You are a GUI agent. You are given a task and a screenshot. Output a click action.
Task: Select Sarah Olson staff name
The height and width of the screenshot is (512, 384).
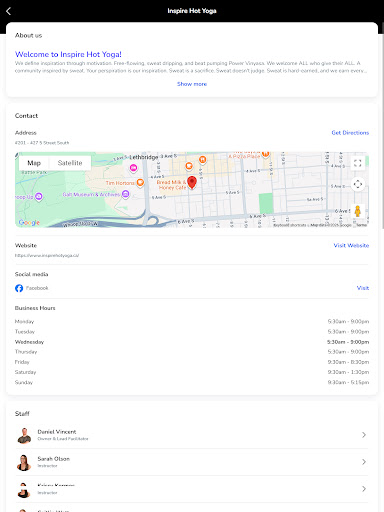[x=54, y=459]
